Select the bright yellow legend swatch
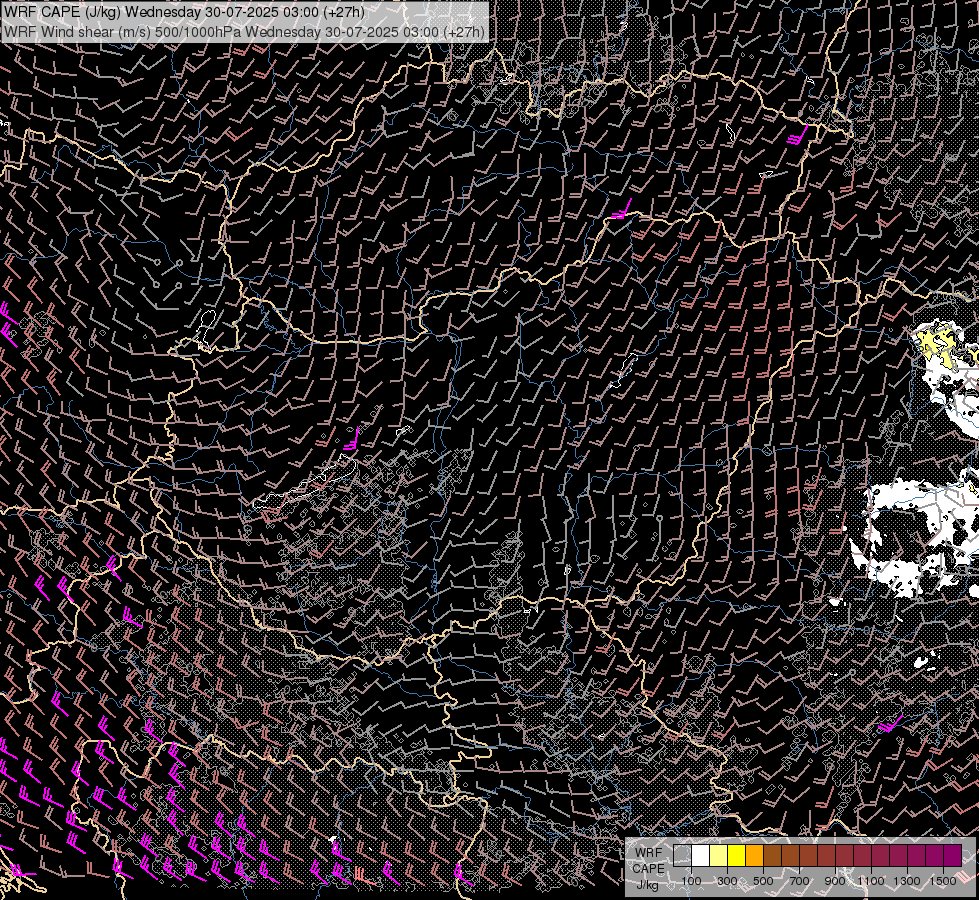This screenshot has width=979, height=900. [x=737, y=856]
